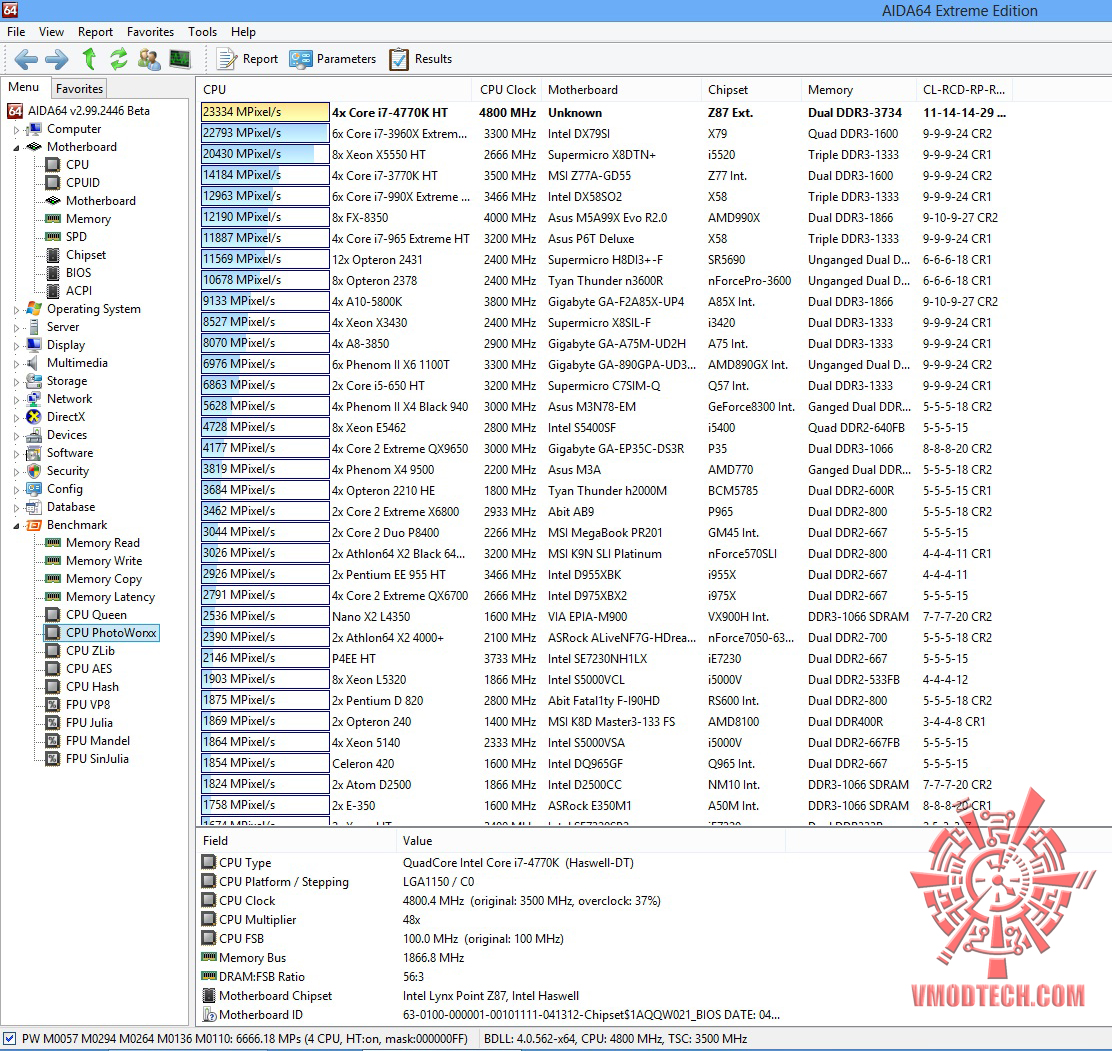Click the green Up arrow icon
The width and height of the screenshot is (1112, 1051).
(89, 59)
